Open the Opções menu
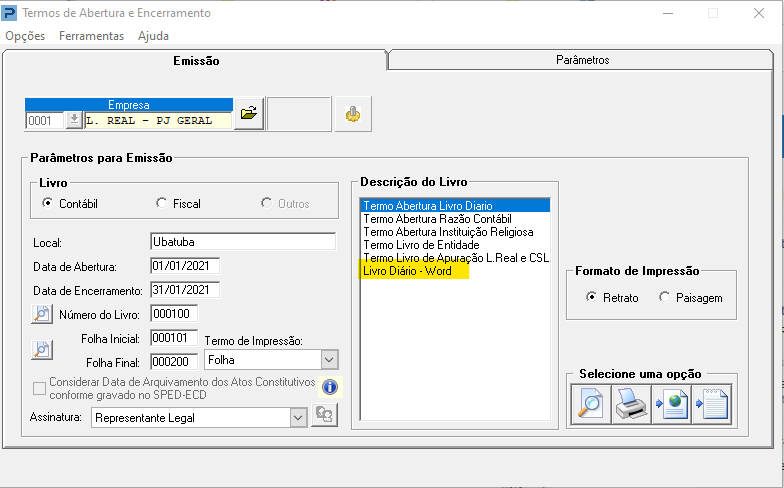Viewport: 784px width, 488px height. 25,36
